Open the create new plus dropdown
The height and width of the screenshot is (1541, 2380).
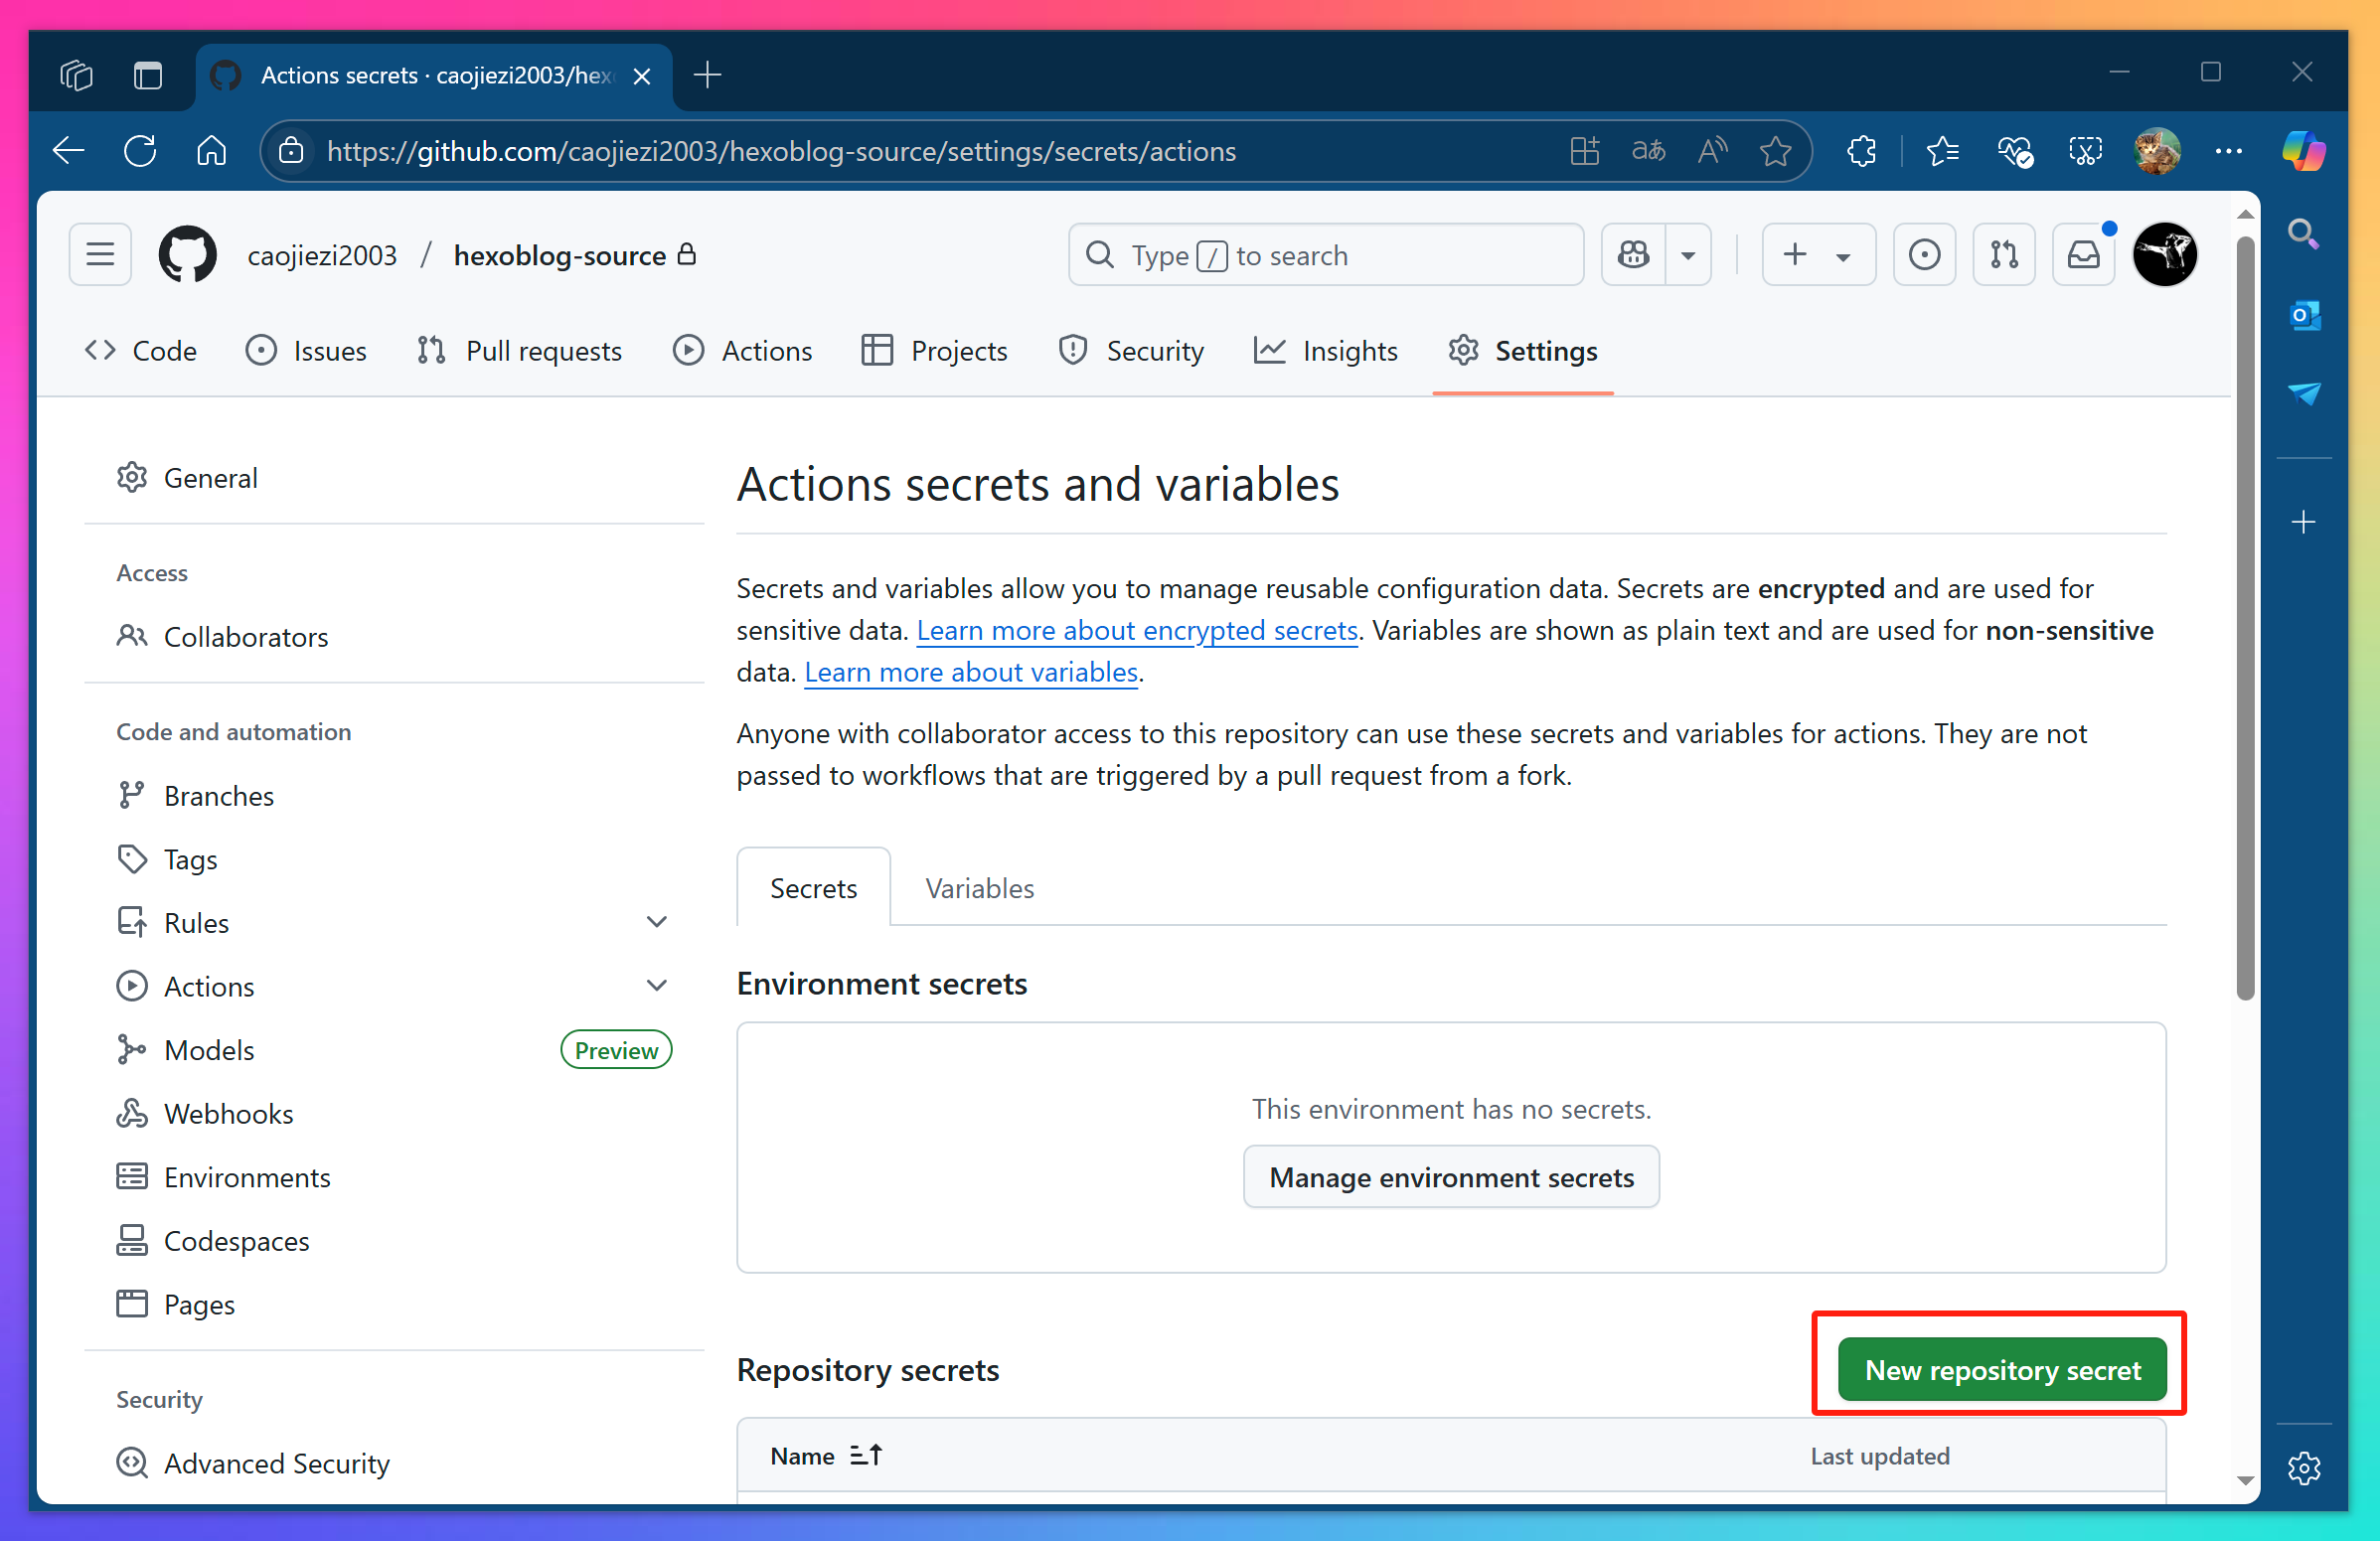click(1816, 255)
